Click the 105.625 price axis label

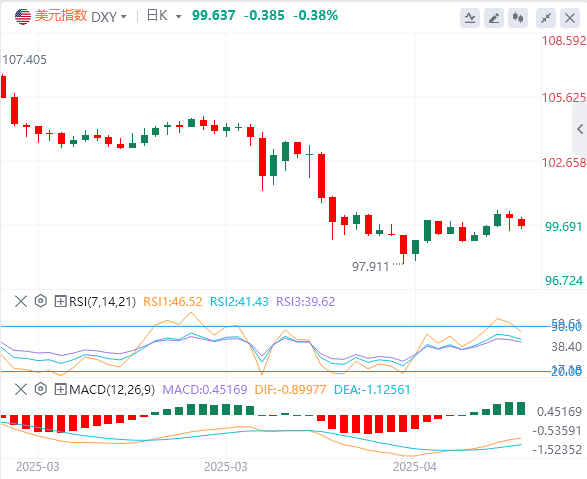(x=564, y=98)
